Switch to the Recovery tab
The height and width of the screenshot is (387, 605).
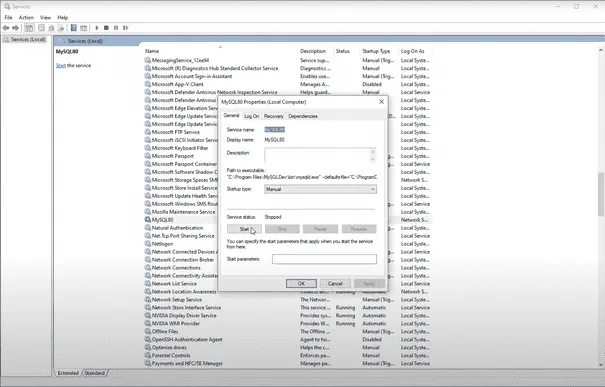coord(274,116)
